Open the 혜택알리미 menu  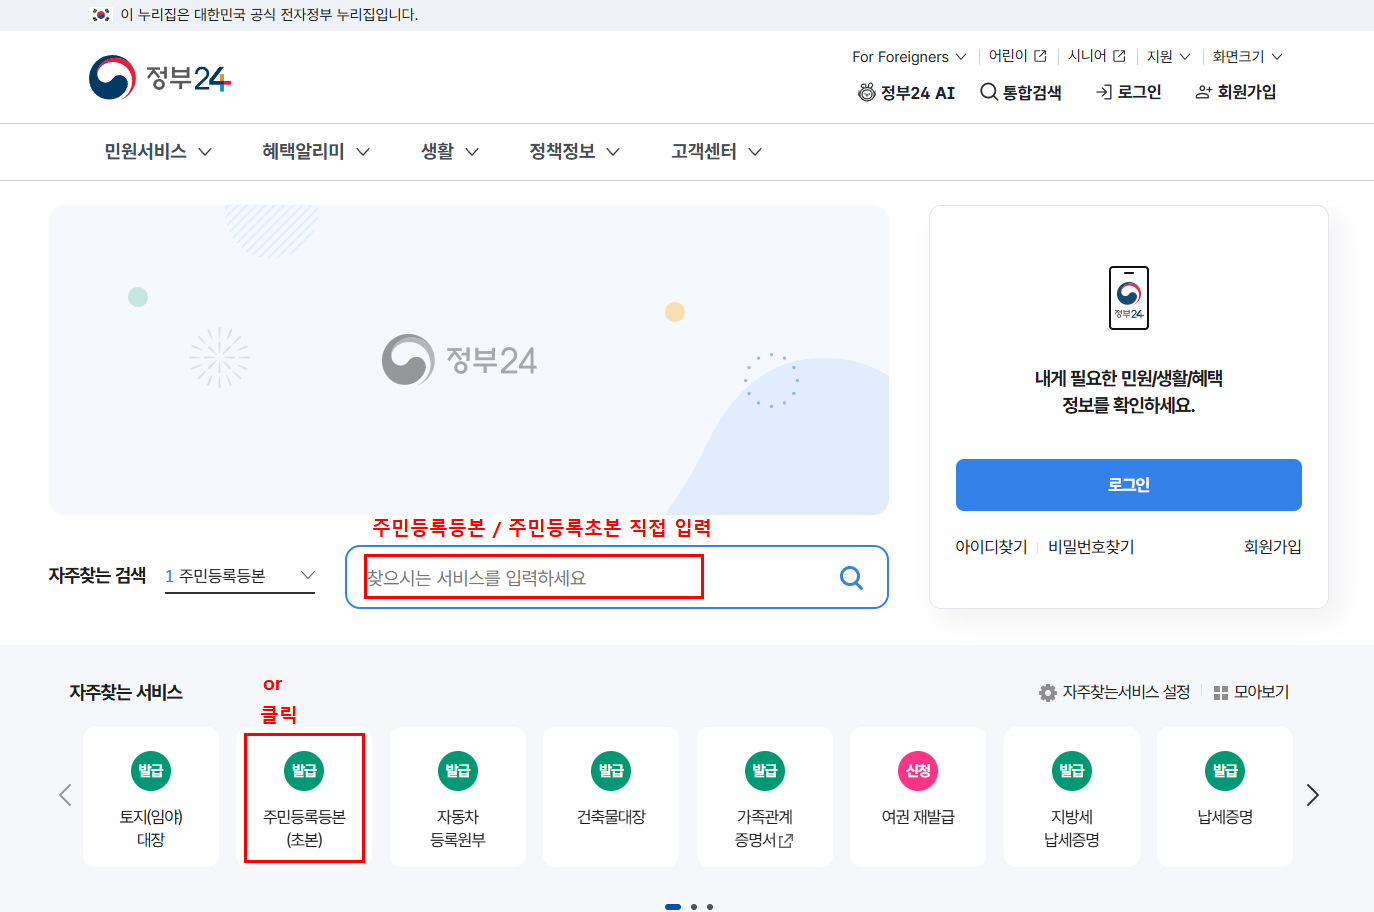point(303,152)
